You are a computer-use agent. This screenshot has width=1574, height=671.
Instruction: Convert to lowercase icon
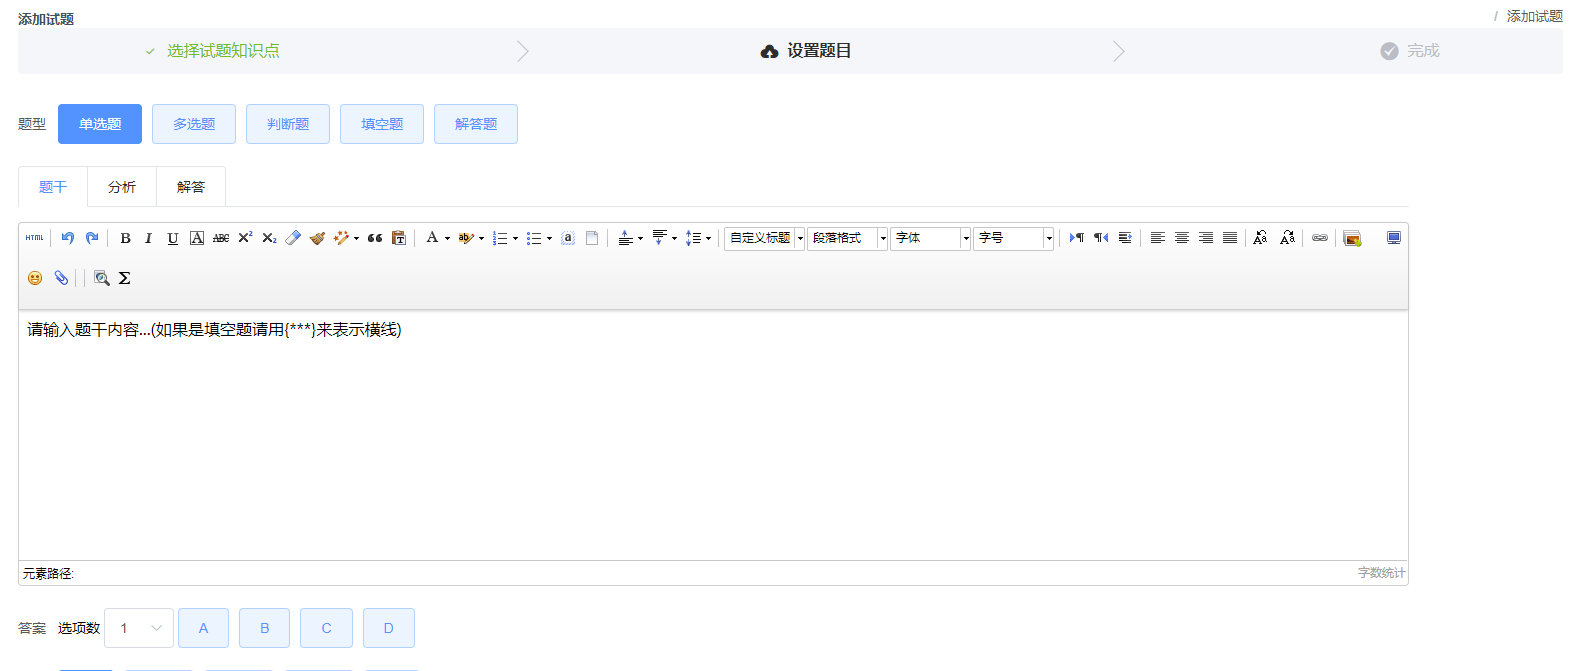(x=1287, y=238)
